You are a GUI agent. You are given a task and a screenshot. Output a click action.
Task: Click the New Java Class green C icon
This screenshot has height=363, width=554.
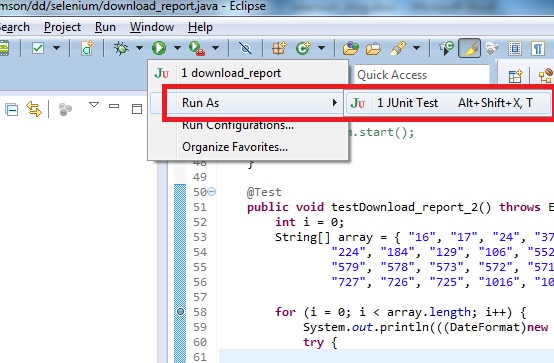click(303, 48)
